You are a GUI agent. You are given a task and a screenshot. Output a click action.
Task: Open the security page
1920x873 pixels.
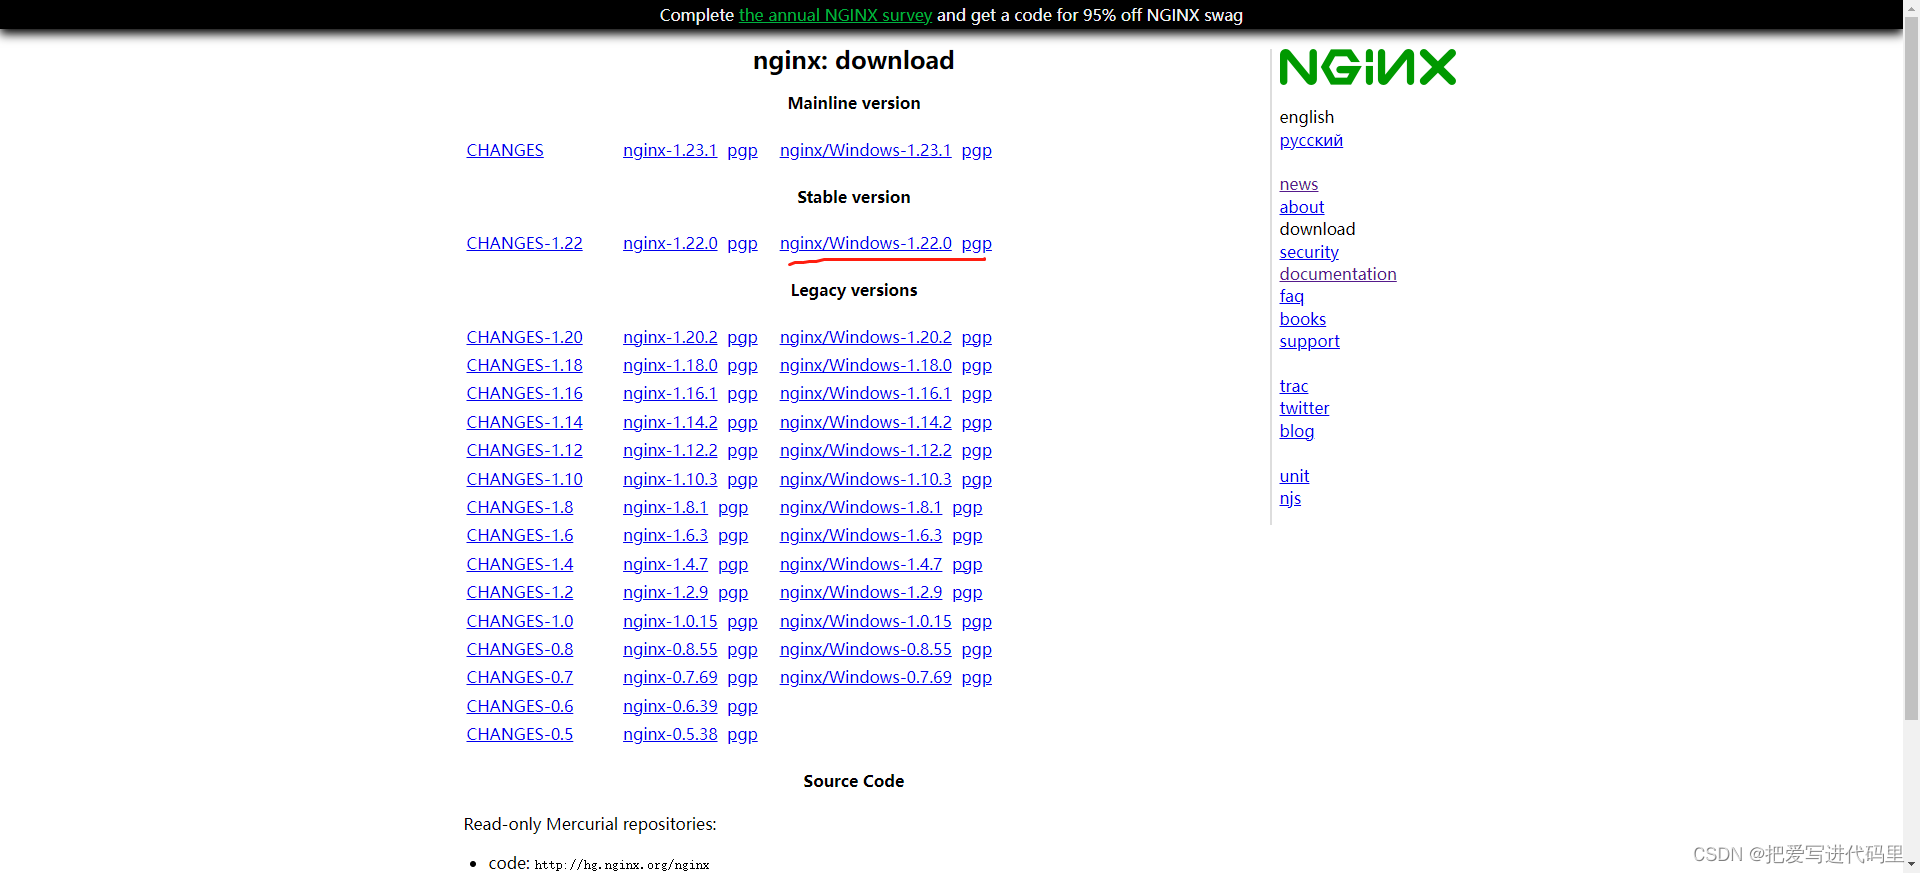[x=1309, y=252]
